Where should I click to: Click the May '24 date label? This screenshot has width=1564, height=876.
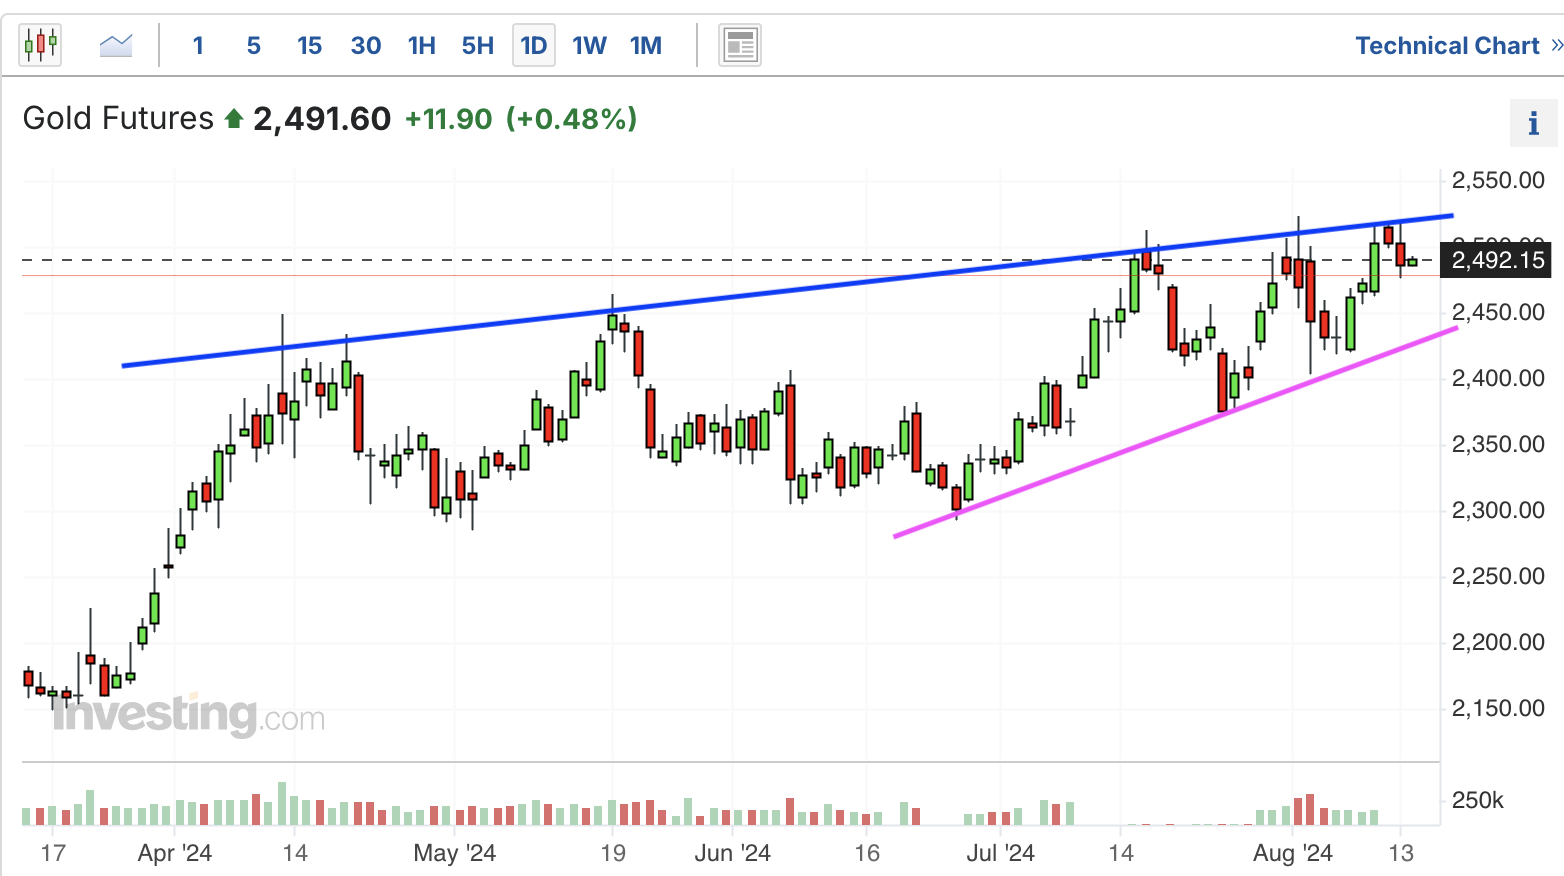(x=455, y=853)
